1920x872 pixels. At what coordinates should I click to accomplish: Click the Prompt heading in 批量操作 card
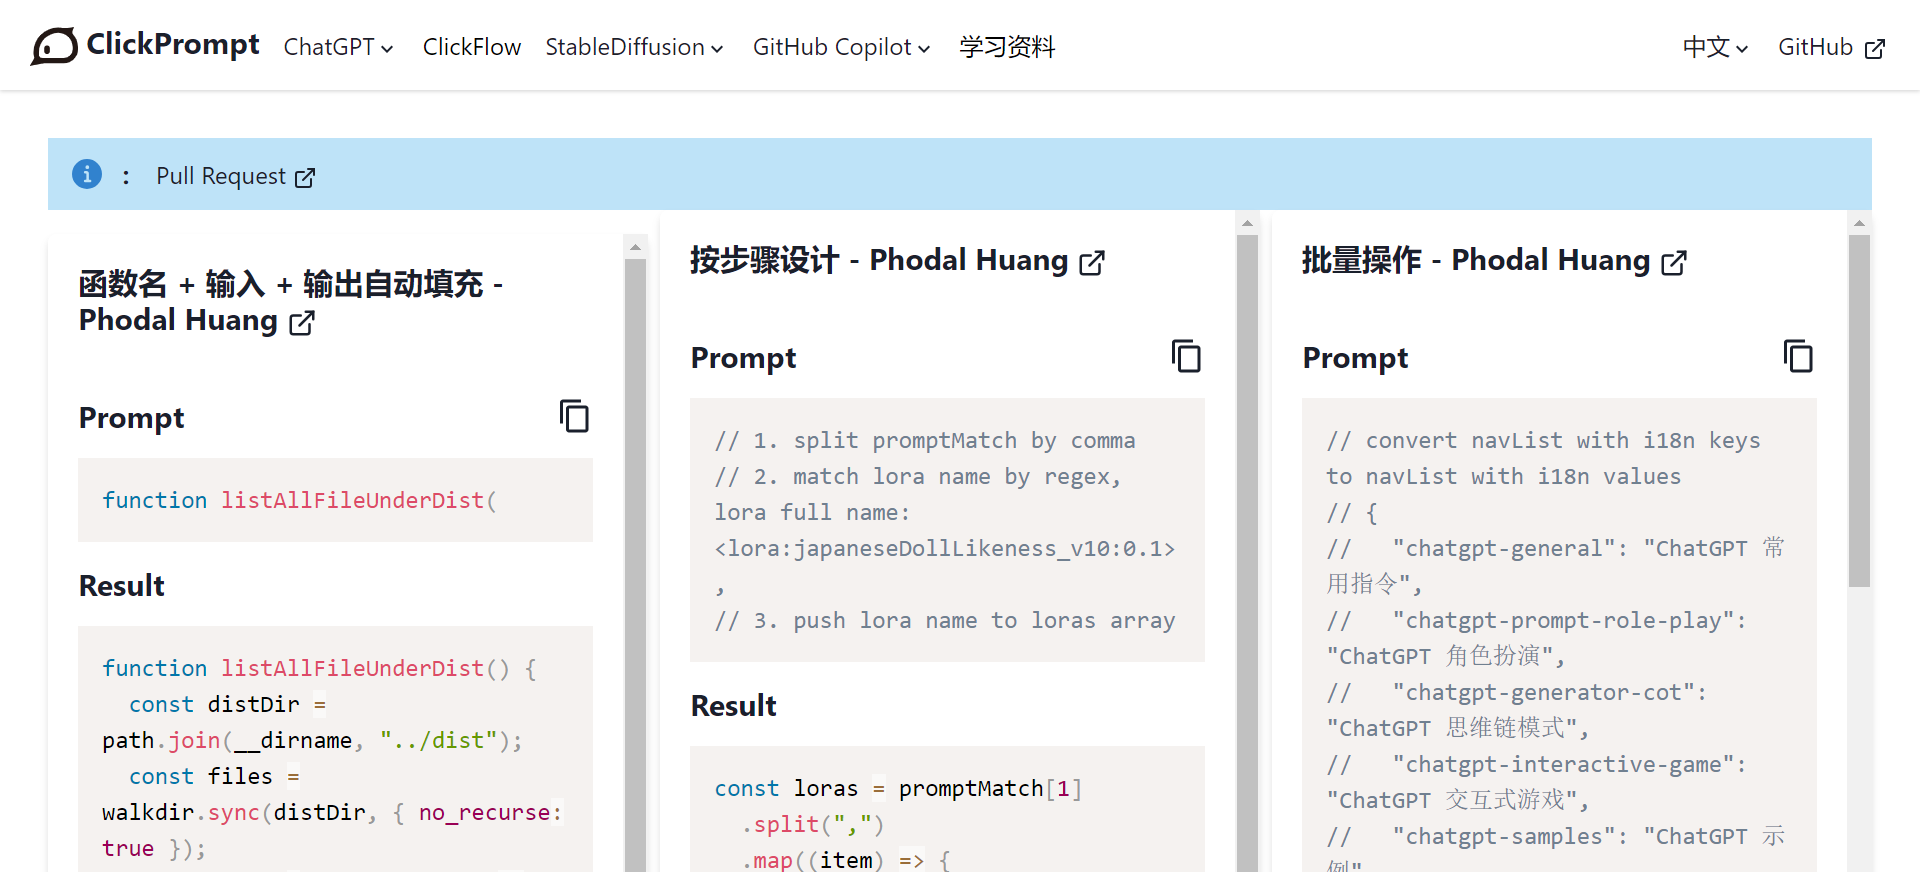tap(1355, 358)
